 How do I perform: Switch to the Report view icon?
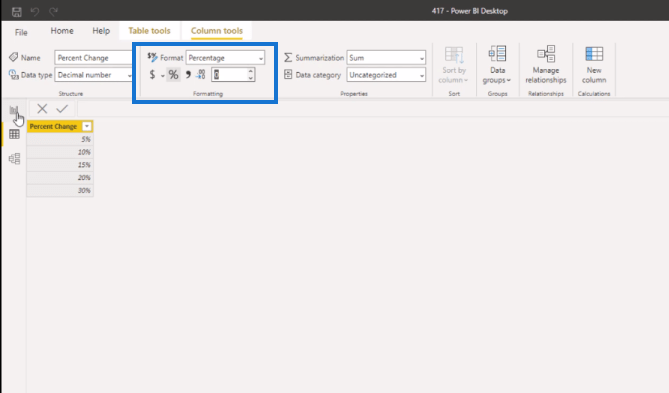click(x=14, y=111)
